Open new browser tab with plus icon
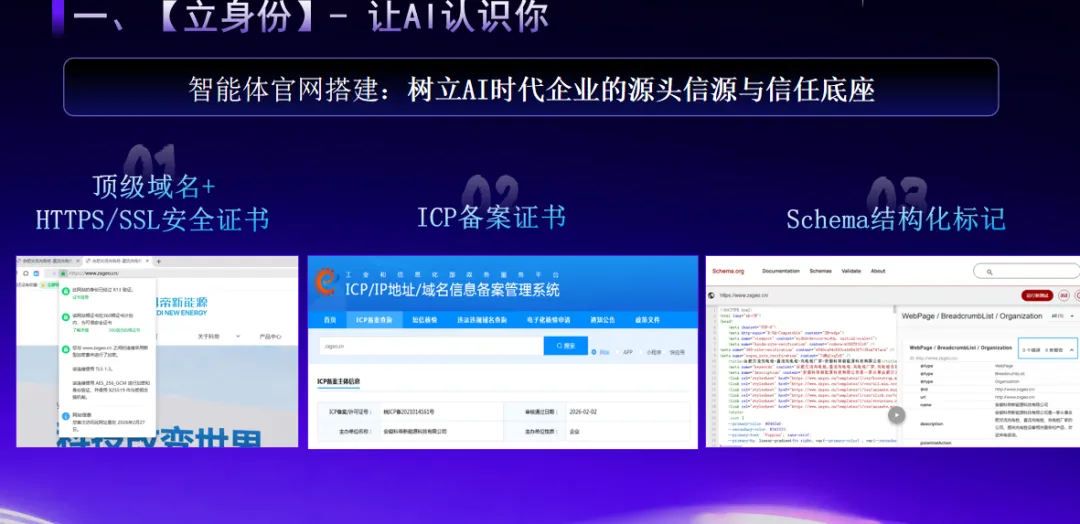1080x524 pixels. (158, 262)
